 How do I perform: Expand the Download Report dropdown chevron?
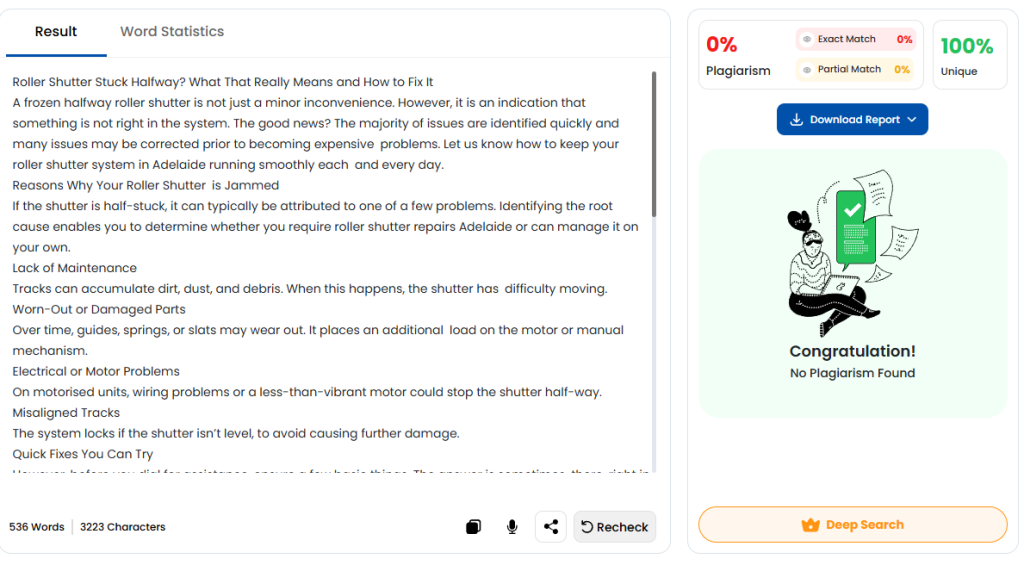[x=912, y=120]
